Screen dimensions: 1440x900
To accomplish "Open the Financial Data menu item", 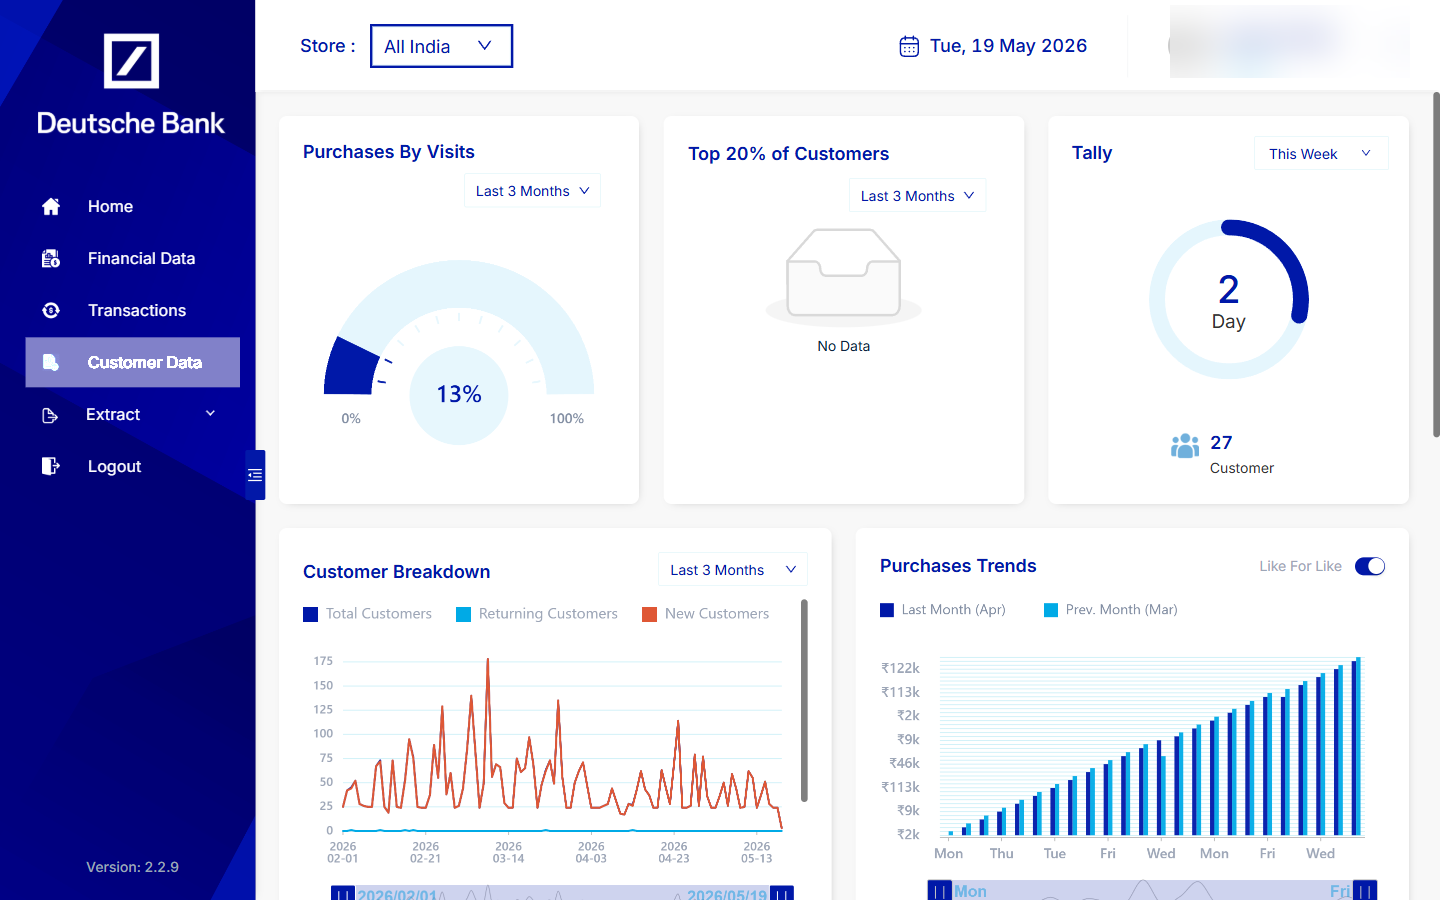I will click(132, 258).
